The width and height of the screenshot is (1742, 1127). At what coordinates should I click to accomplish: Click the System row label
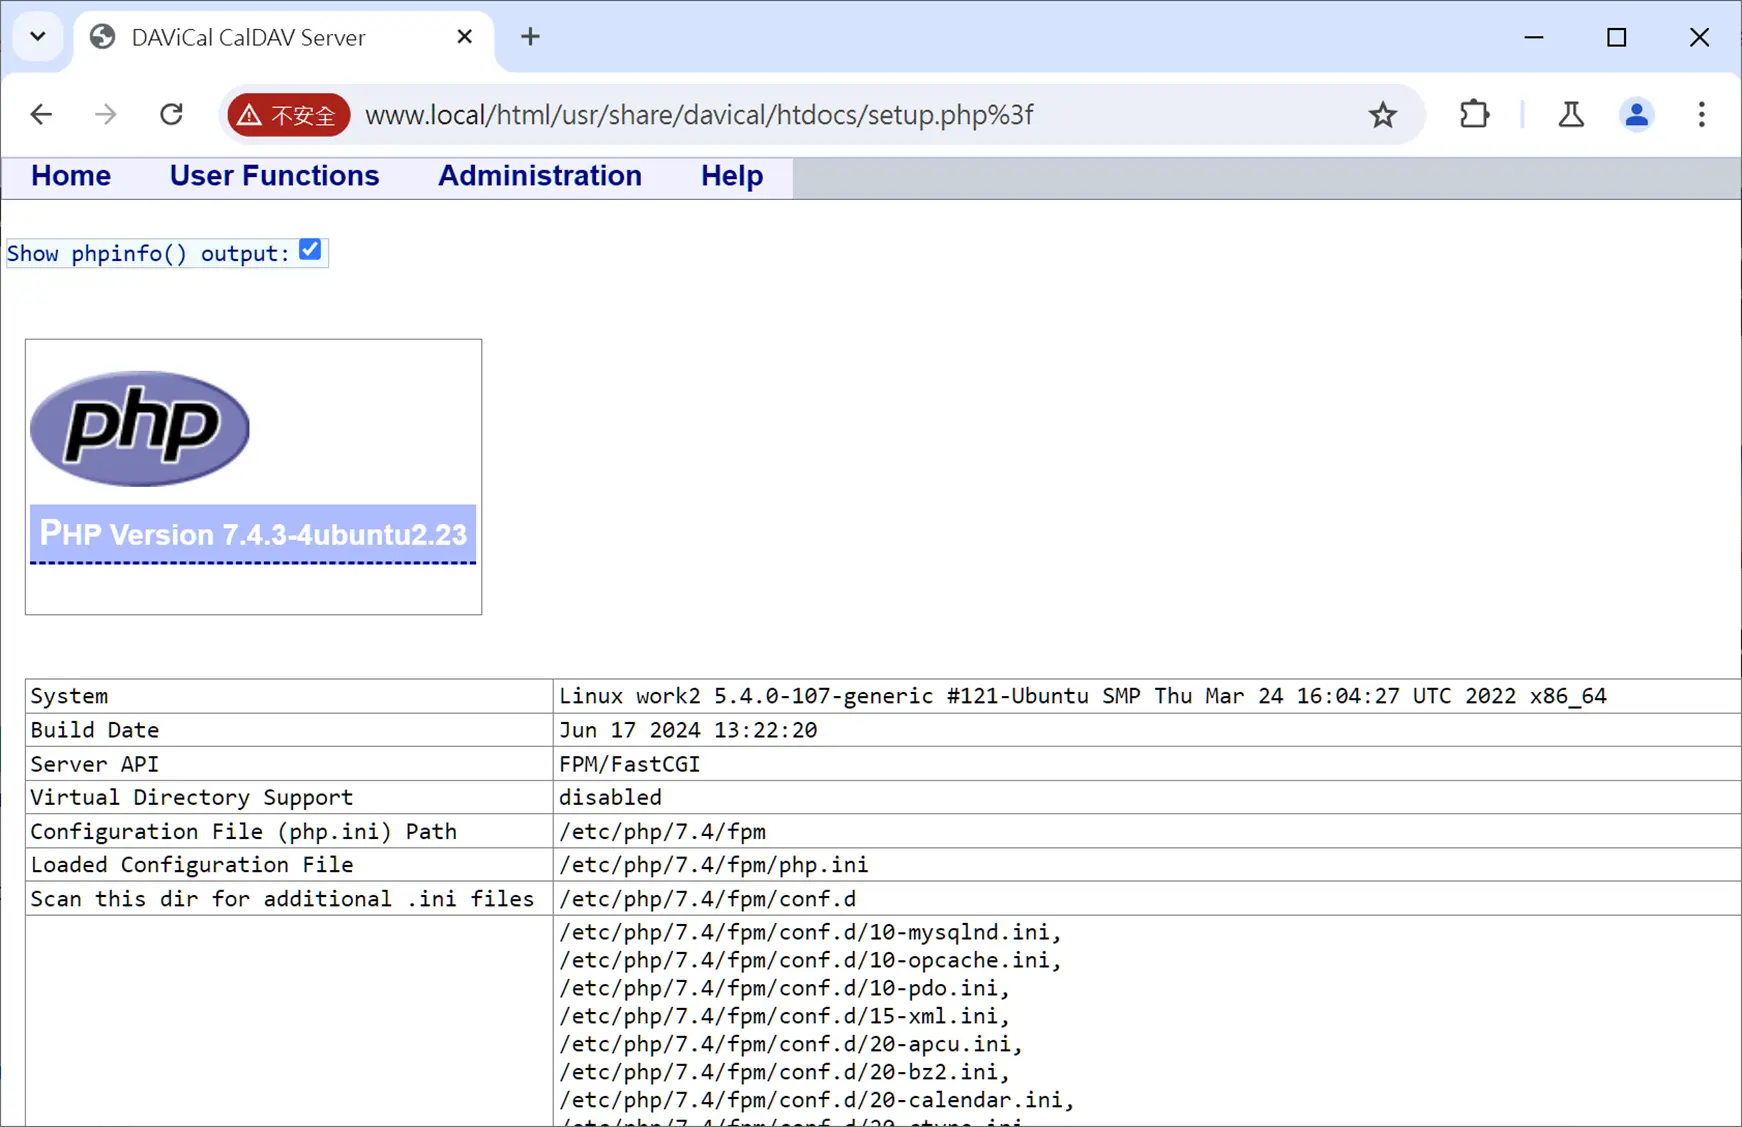pos(69,696)
